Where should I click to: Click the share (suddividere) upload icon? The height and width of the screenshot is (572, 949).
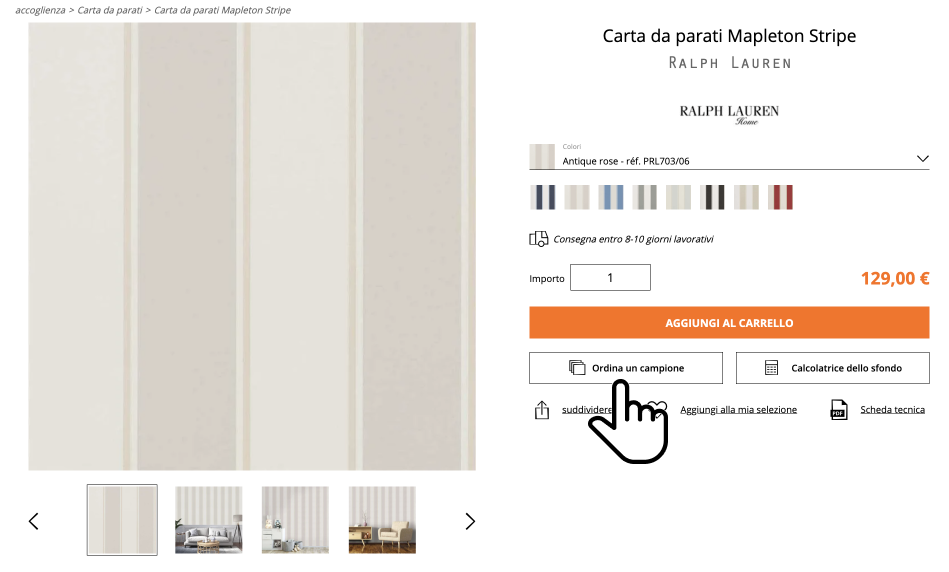click(542, 410)
